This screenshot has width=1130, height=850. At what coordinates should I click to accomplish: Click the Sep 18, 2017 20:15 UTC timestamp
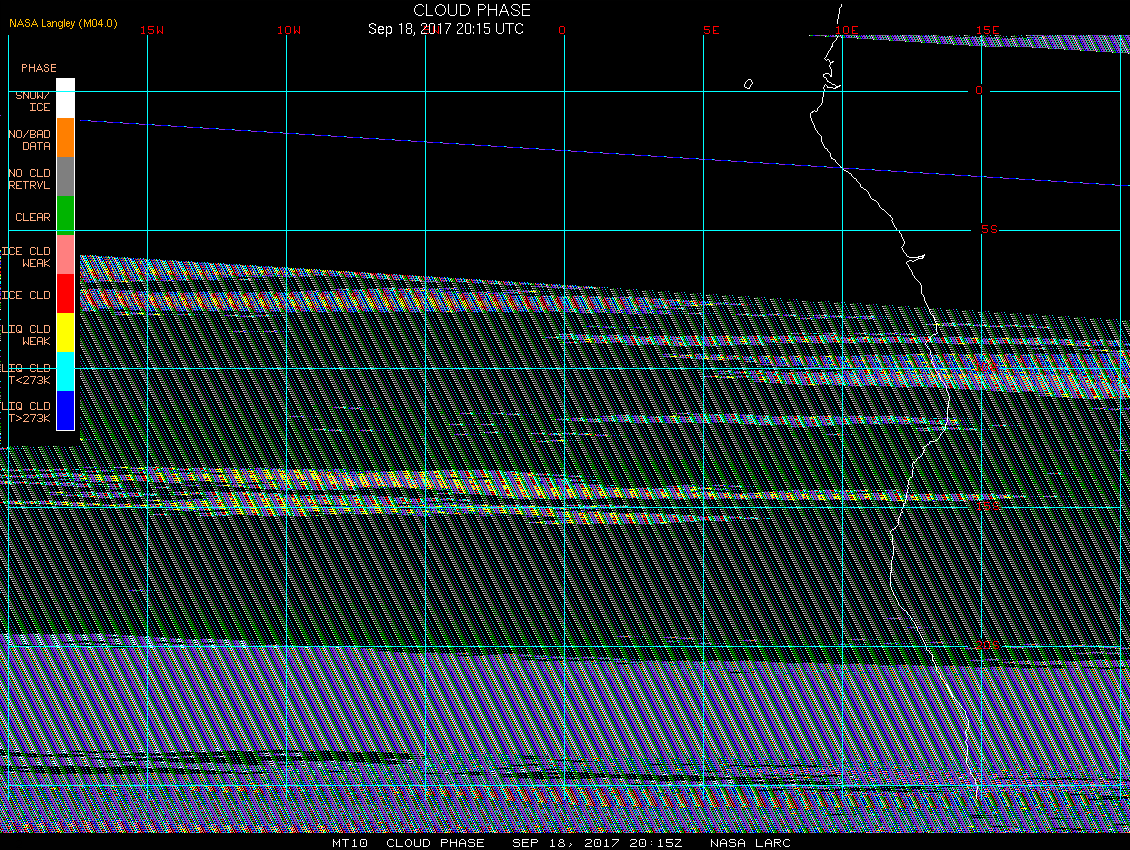(x=446, y=29)
